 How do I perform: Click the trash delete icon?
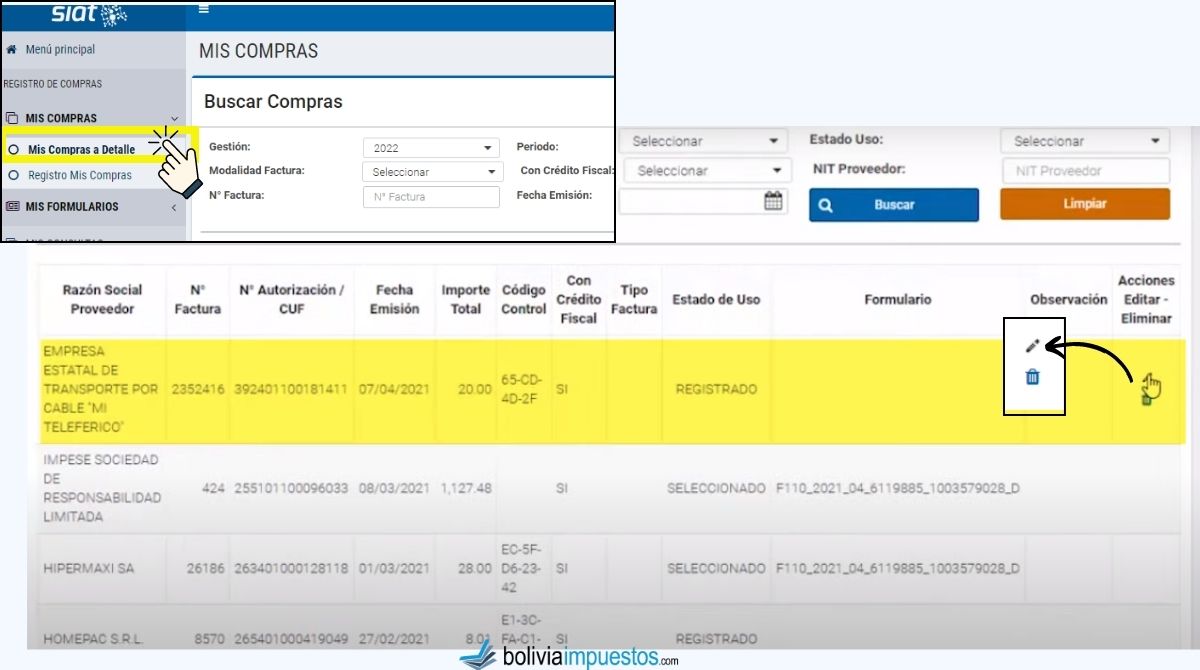pyautogui.click(x=1033, y=377)
